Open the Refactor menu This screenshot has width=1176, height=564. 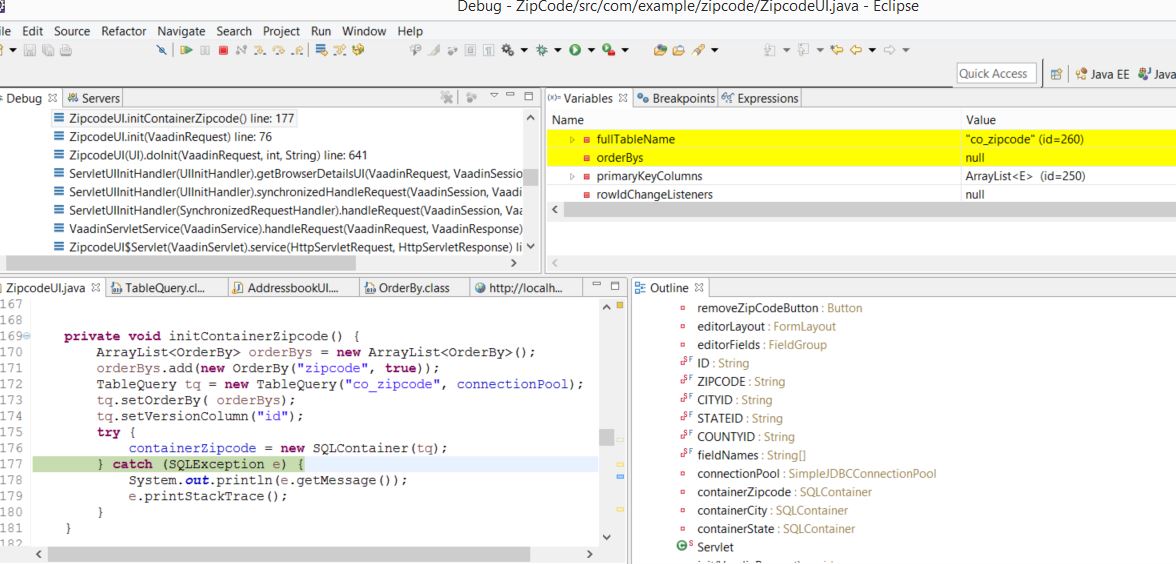click(x=123, y=31)
